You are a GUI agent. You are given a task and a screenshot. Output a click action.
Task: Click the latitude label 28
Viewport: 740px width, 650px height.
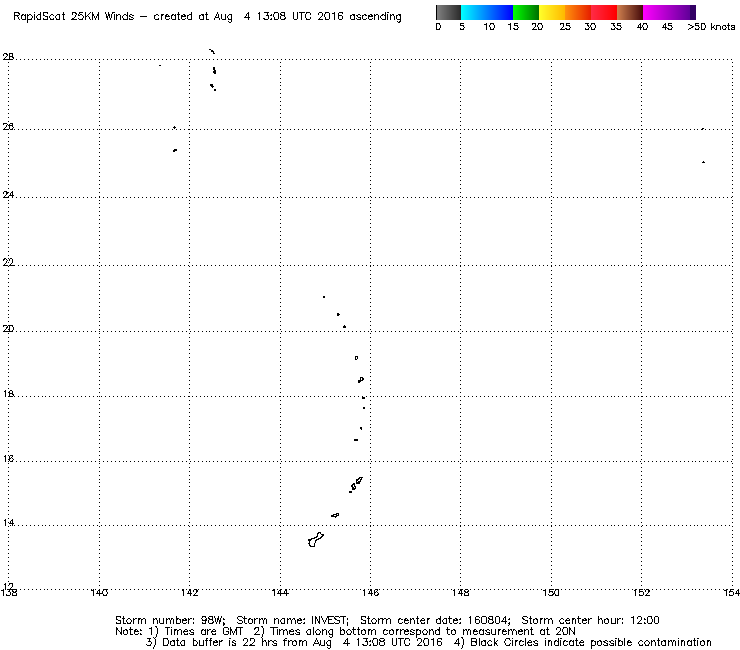click(x=8, y=57)
